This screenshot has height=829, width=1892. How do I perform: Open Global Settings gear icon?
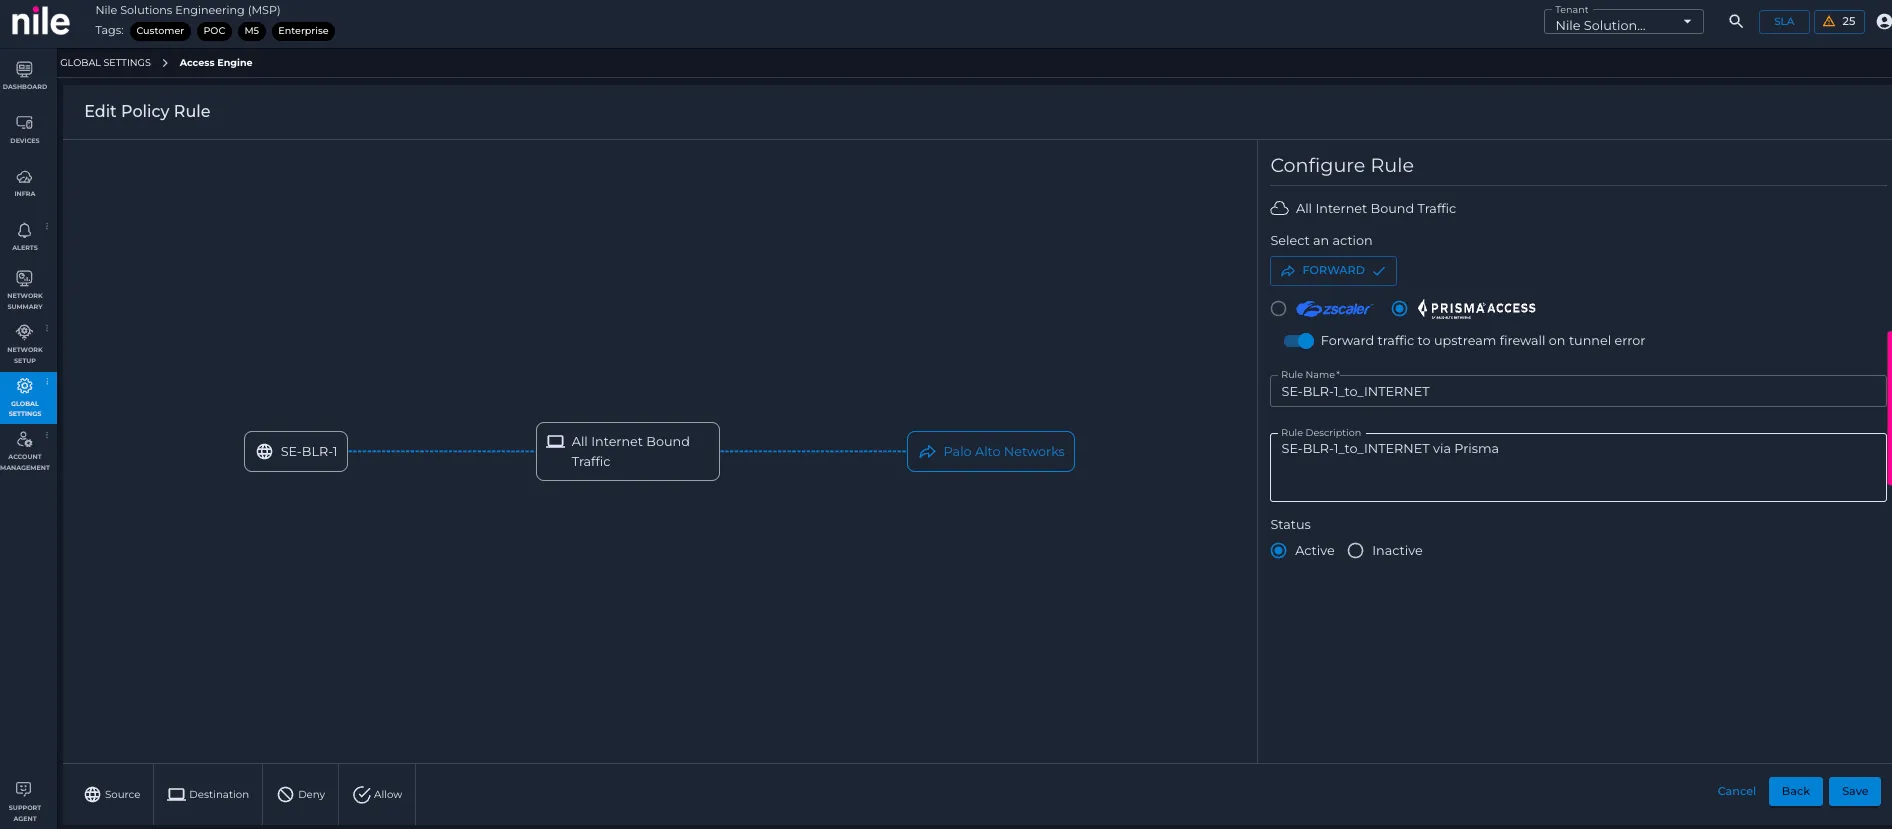(25, 386)
